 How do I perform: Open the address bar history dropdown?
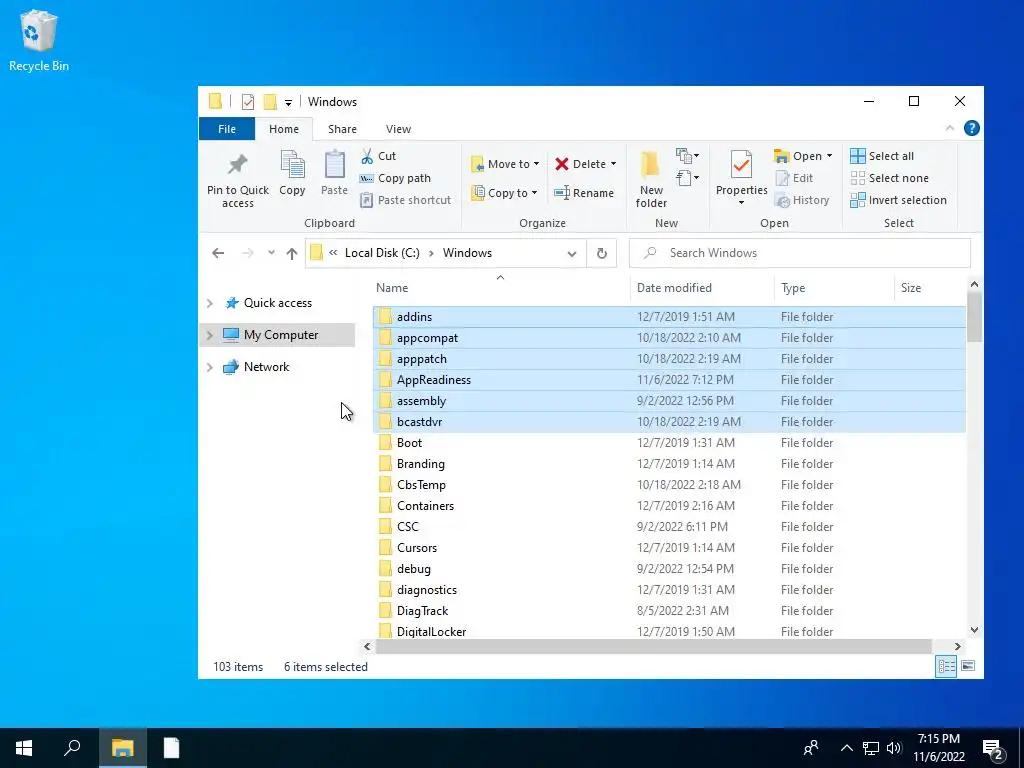572,253
